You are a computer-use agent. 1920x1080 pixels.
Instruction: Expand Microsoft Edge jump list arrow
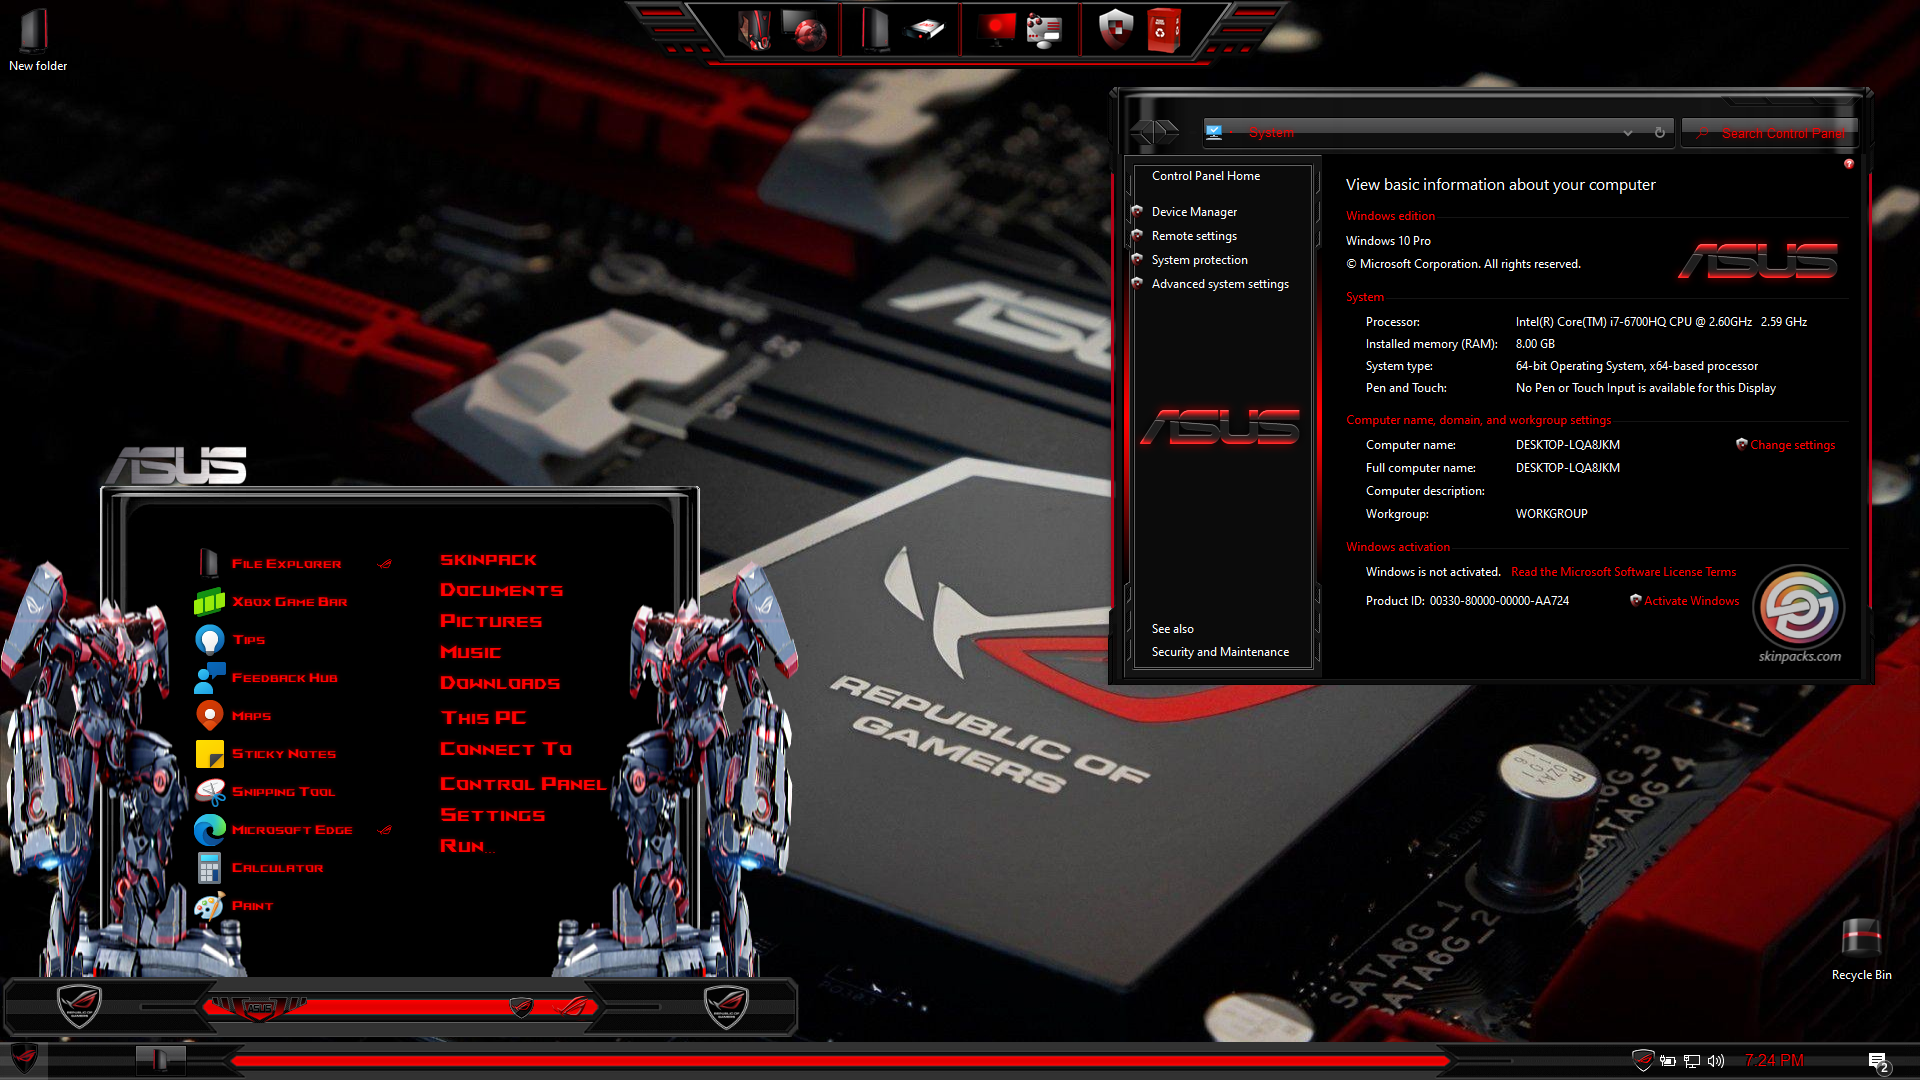[385, 830]
